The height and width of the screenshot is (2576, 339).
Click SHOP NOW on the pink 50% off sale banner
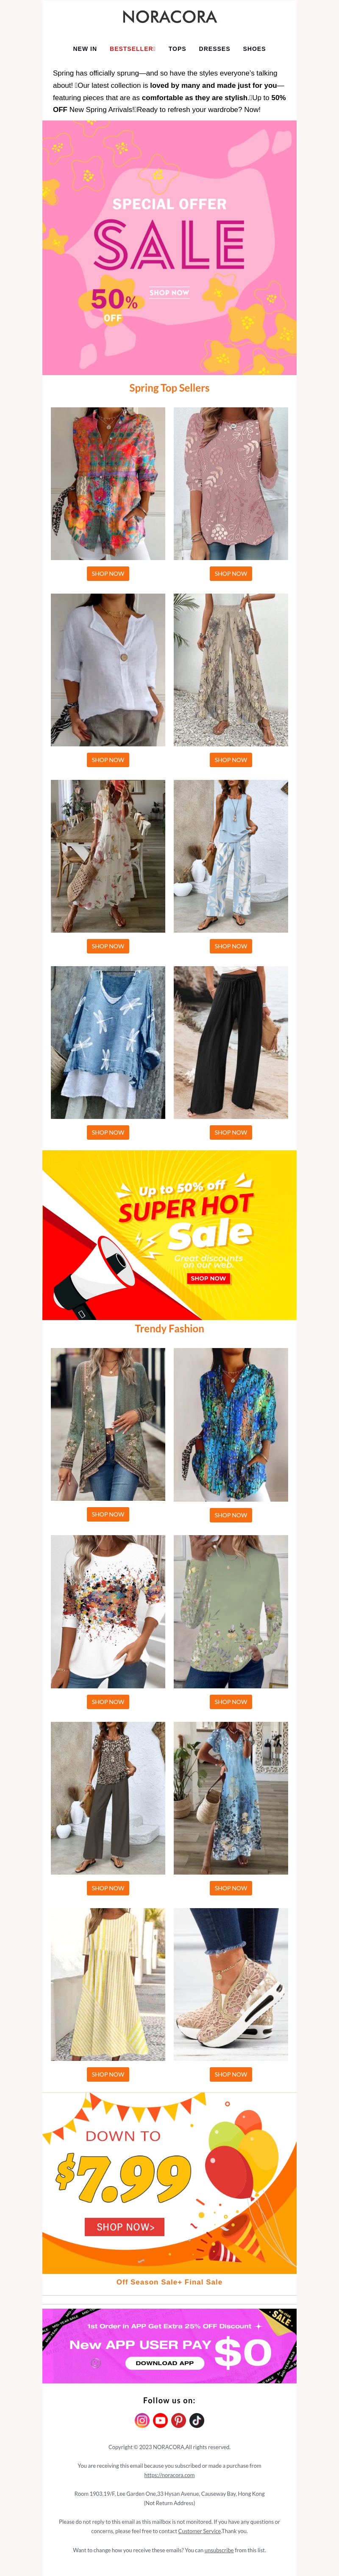[169, 293]
